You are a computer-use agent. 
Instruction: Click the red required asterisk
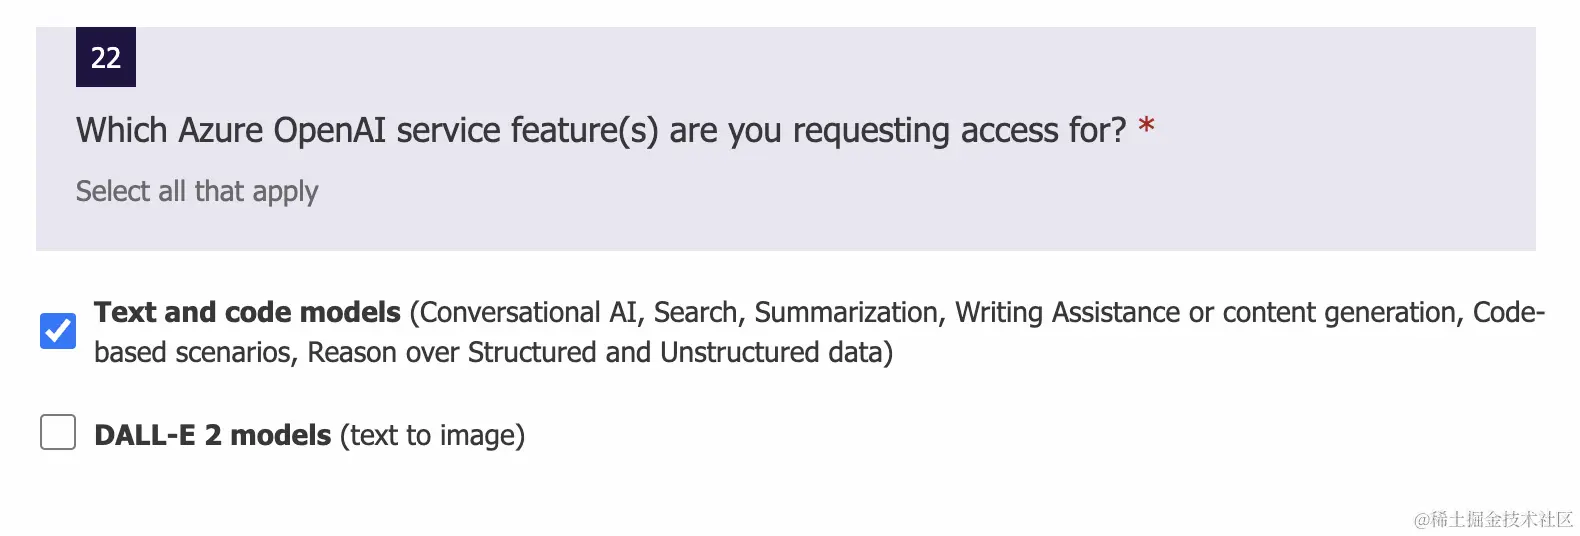tap(1146, 127)
